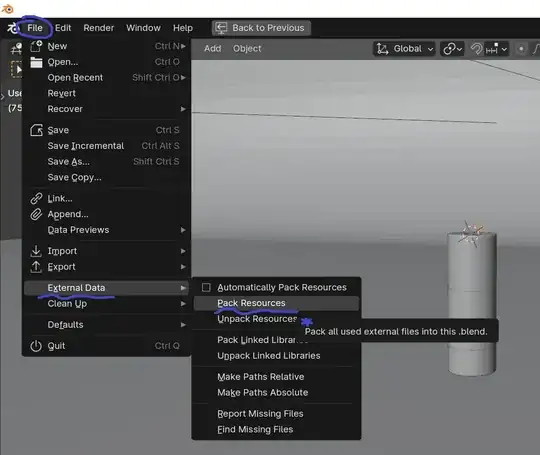Open the pivot point dropdown

(x=453, y=49)
